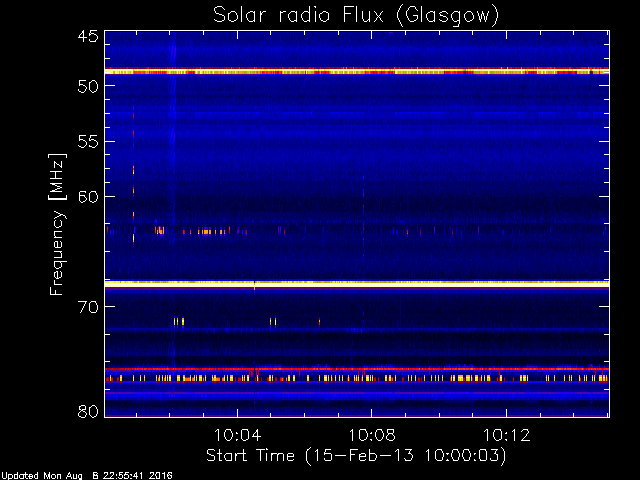Image resolution: width=640 pixels, height=480 pixels.
Task: Click the "Frequency [MHz]" axis label
Action: pyautogui.click(x=57, y=224)
